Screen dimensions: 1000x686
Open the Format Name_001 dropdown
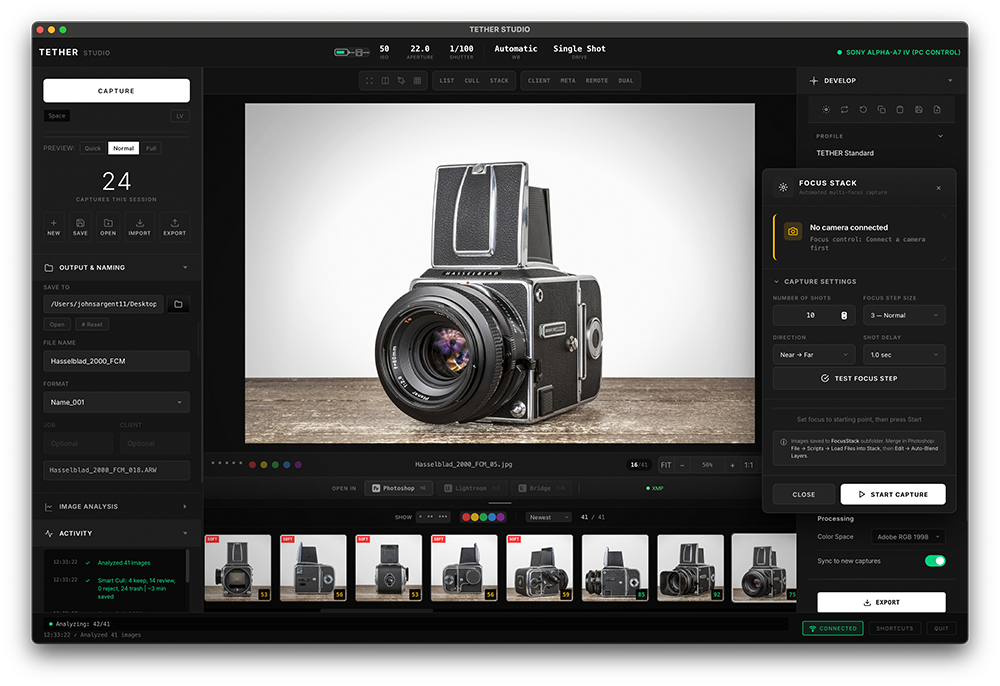pos(116,402)
